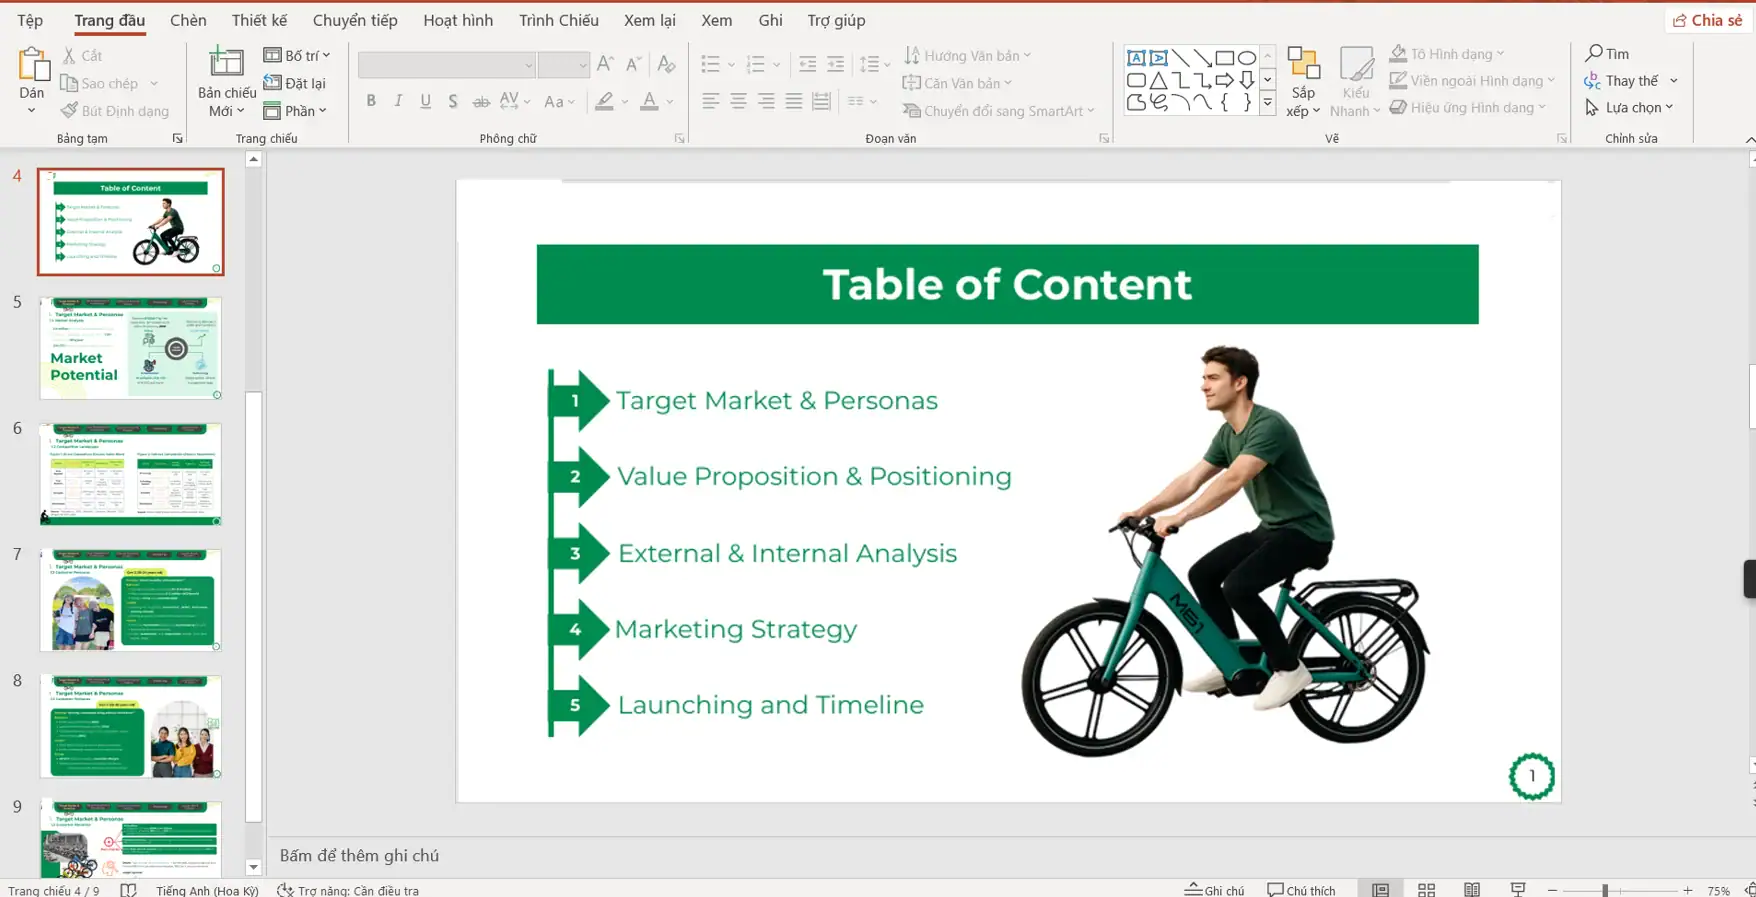This screenshot has height=897, width=1756.
Task: Increase font size with the A-up icon
Action: coord(605,64)
